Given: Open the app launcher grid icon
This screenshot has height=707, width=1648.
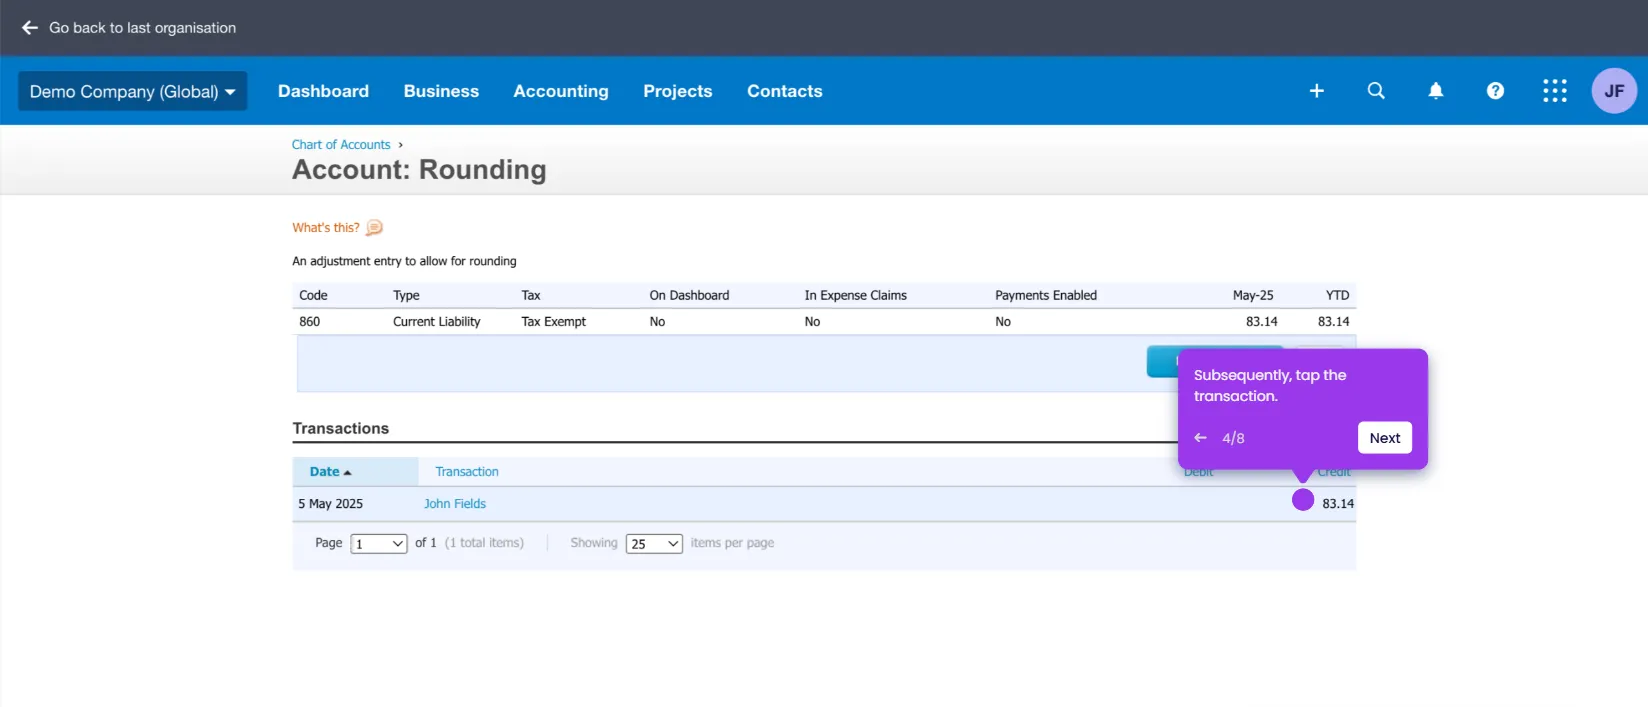Looking at the screenshot, I should tap(1555, 91).
